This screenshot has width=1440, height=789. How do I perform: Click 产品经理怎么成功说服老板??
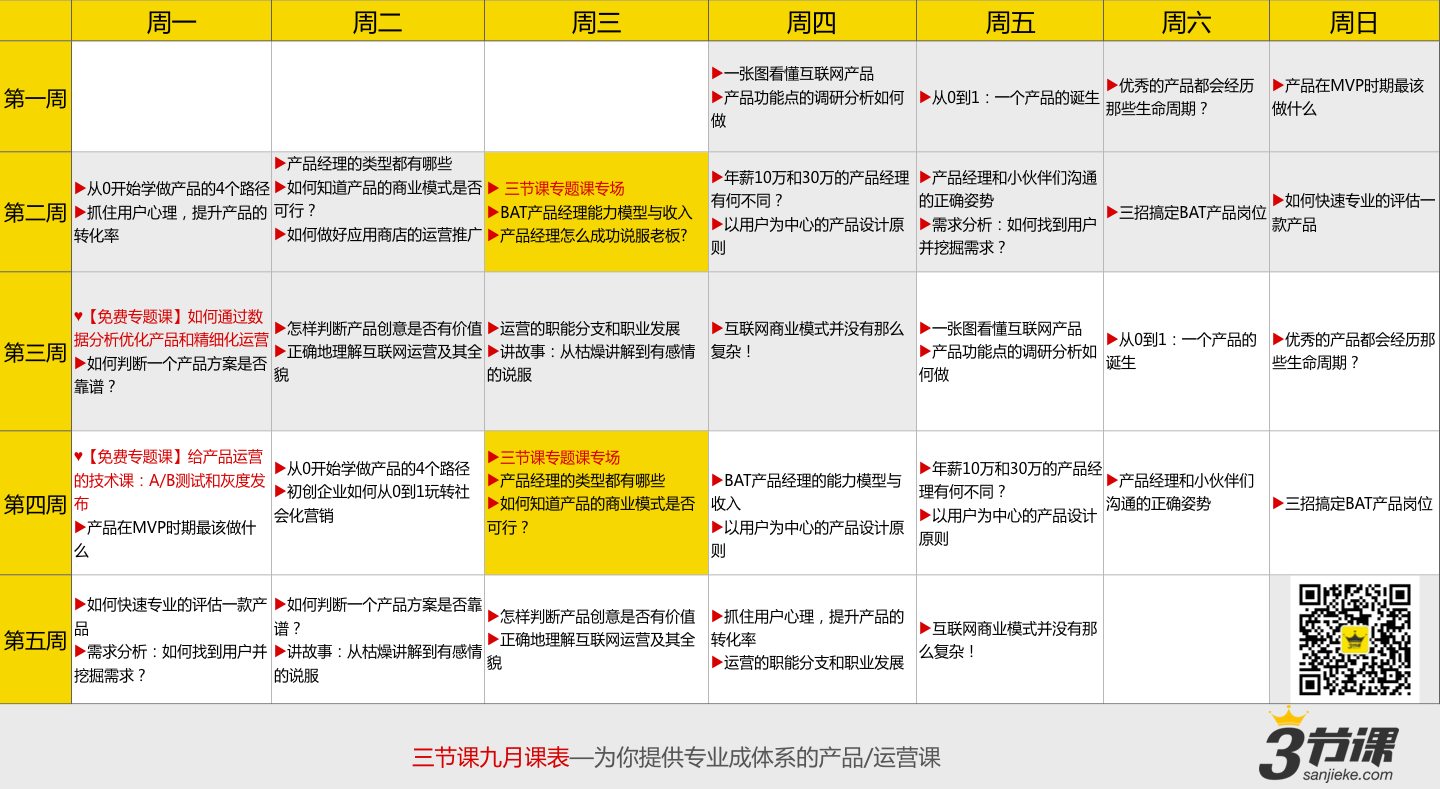tap(587, 236)
